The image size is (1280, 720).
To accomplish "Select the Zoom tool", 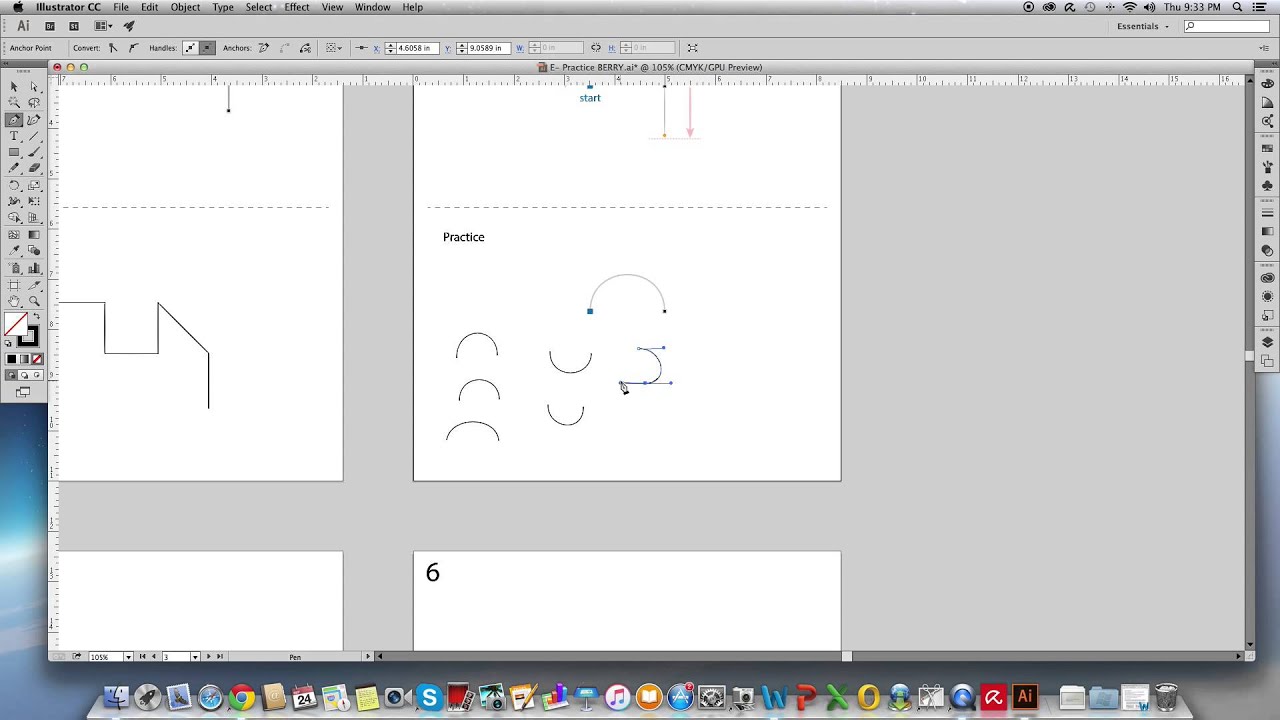I will tap(35, 300).
